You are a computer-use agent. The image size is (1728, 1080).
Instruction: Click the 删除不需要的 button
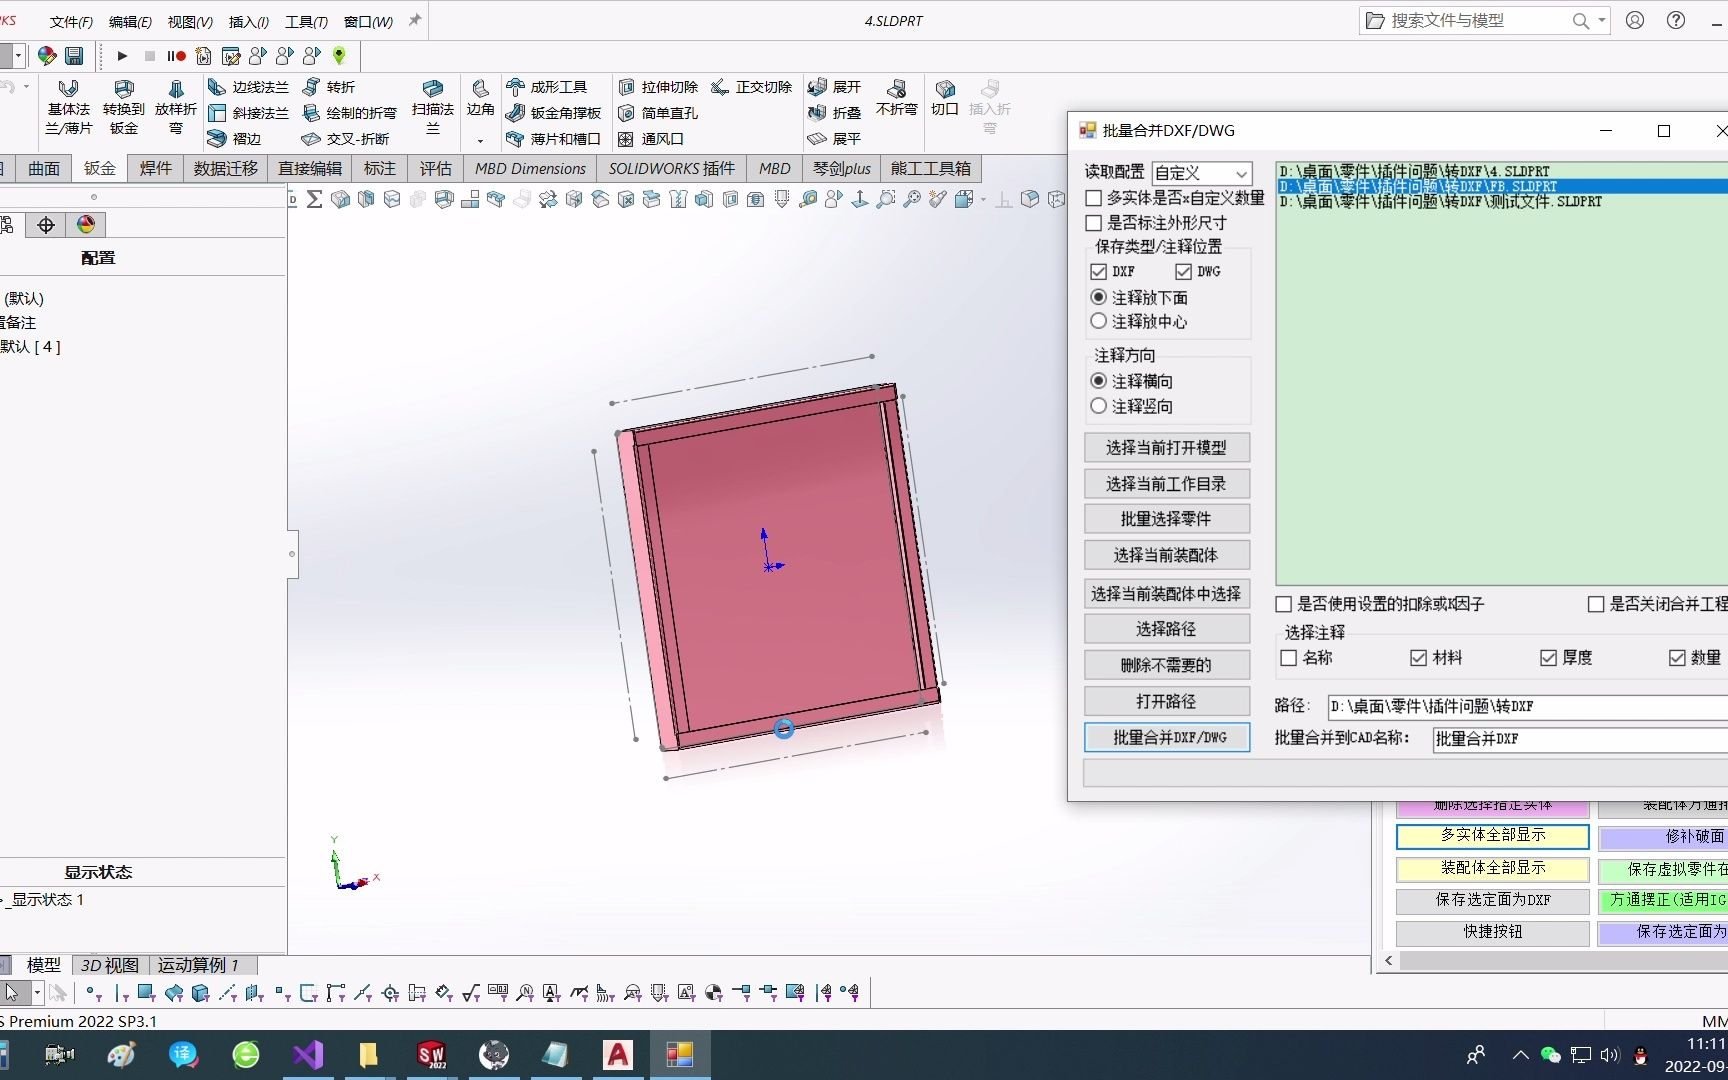click(1167, 665)
